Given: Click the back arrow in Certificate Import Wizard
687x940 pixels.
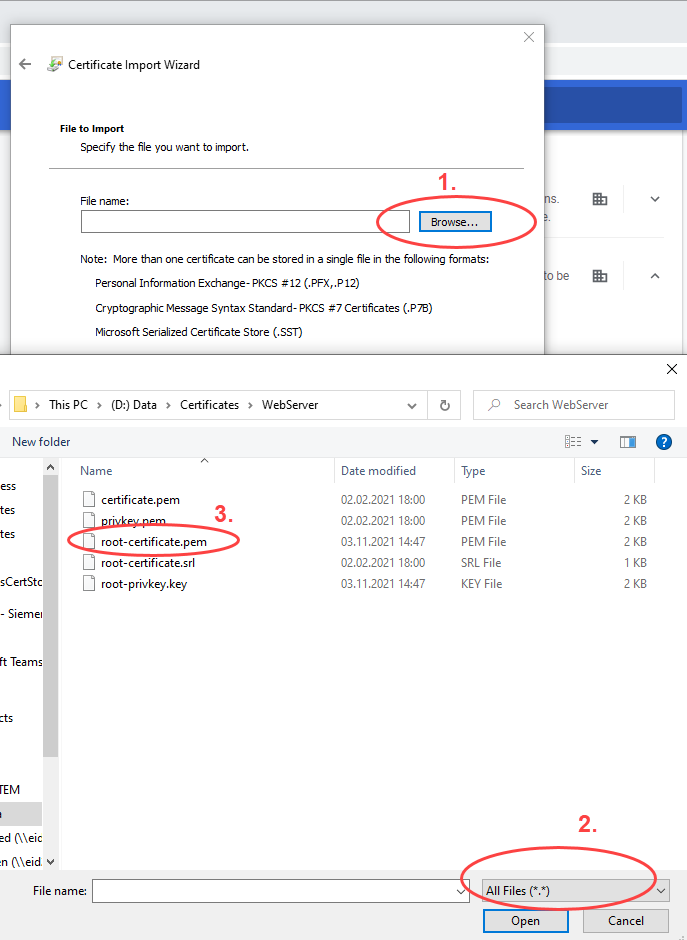Looking at the screenshot, I should [x=26, y=64].
